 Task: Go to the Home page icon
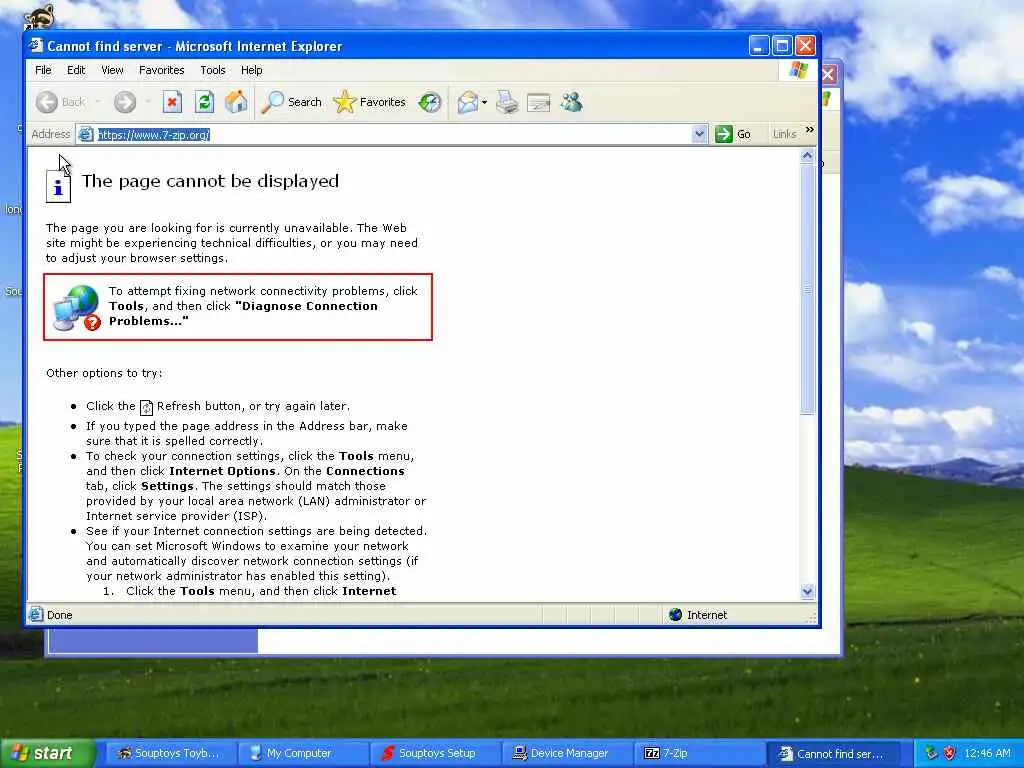(x=236, y=102)
